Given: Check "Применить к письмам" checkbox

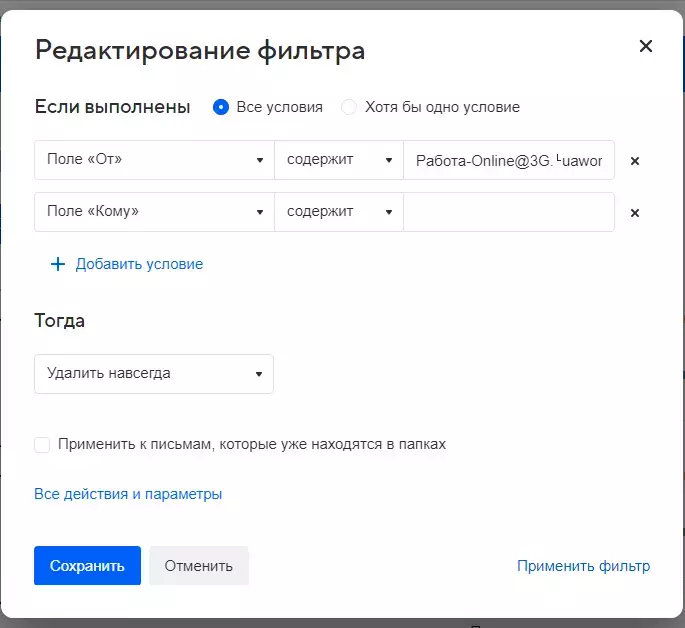Looking at the screenshot, I should (x=42, y=445).
